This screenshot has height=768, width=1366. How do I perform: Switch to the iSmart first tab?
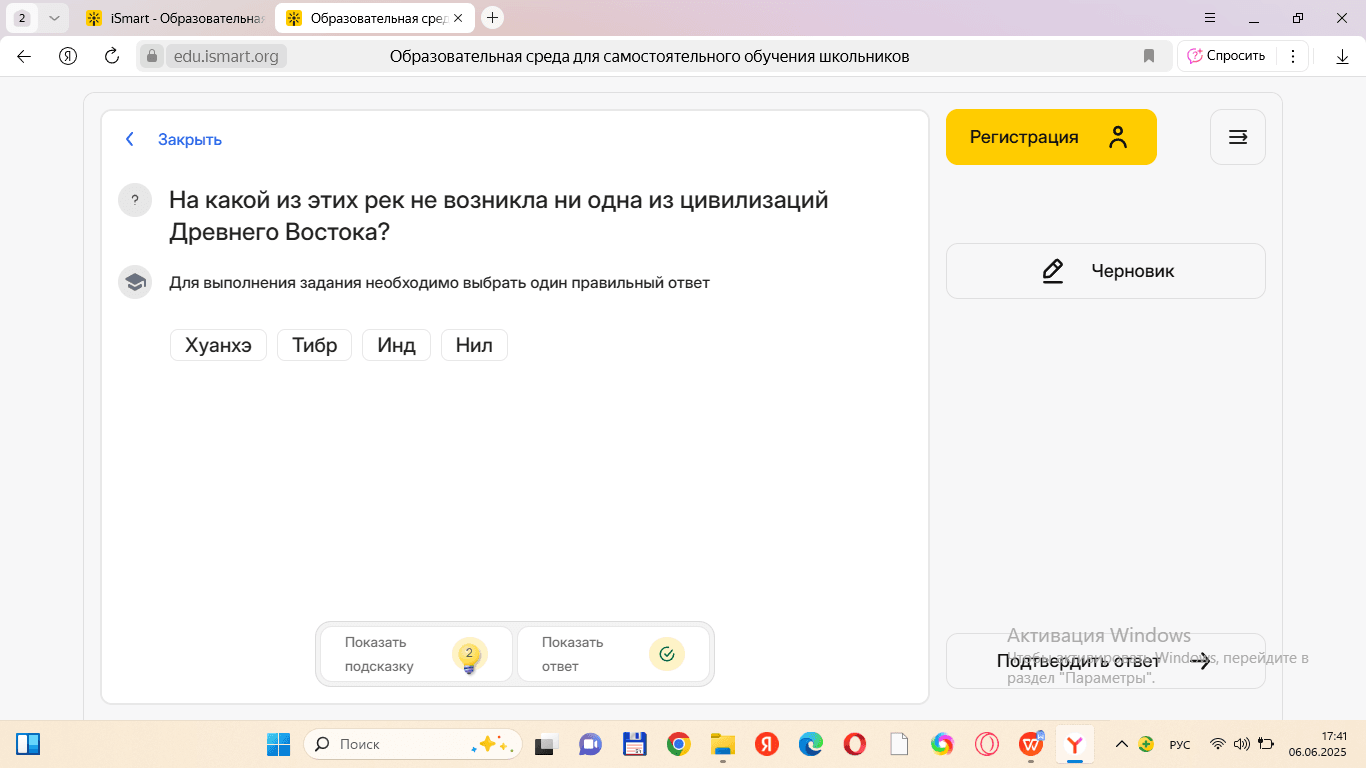175,18
